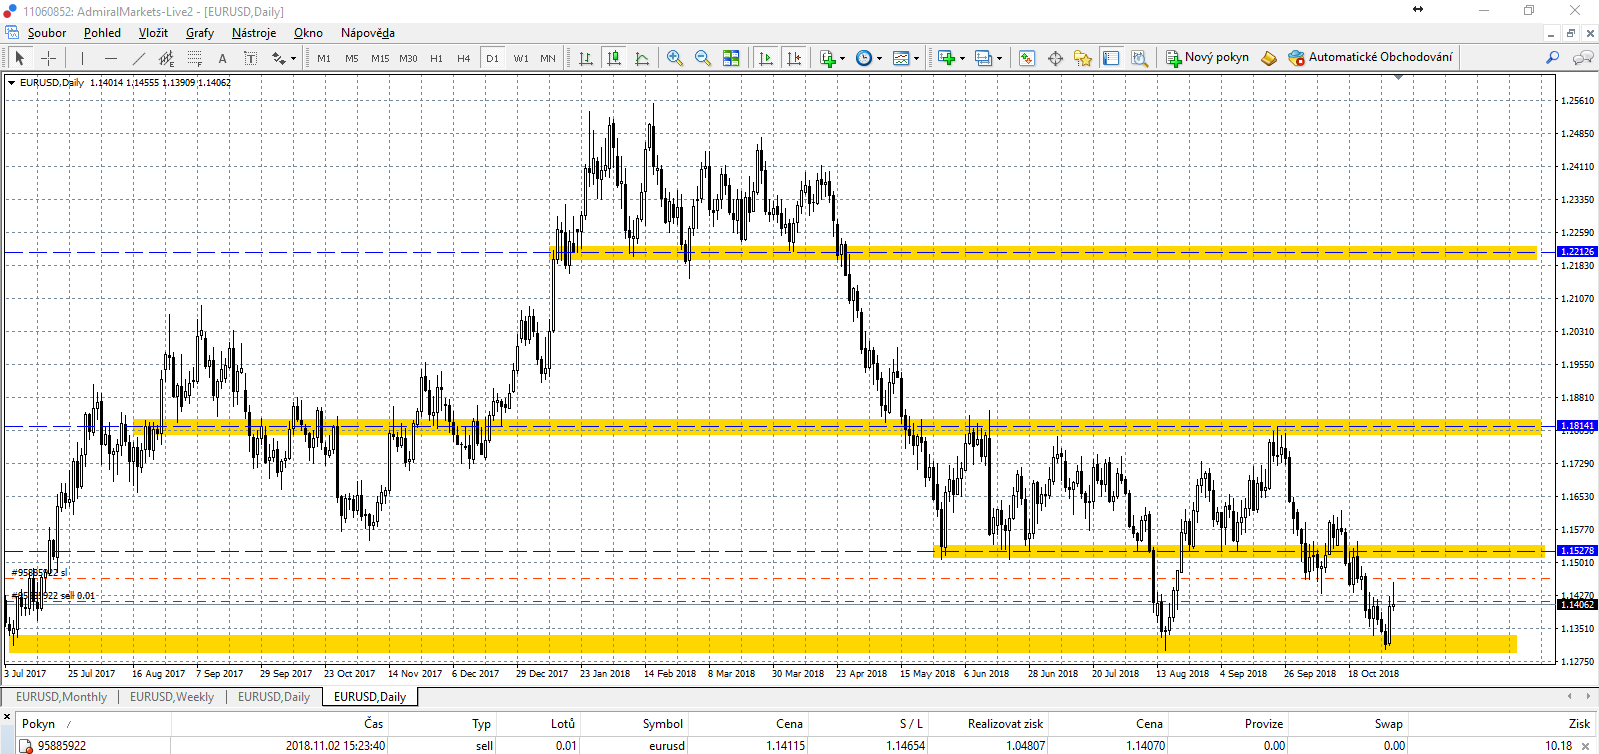Insert text with the A tool
This screenshot has height=754, width=1599.
(x=223, y=58)
